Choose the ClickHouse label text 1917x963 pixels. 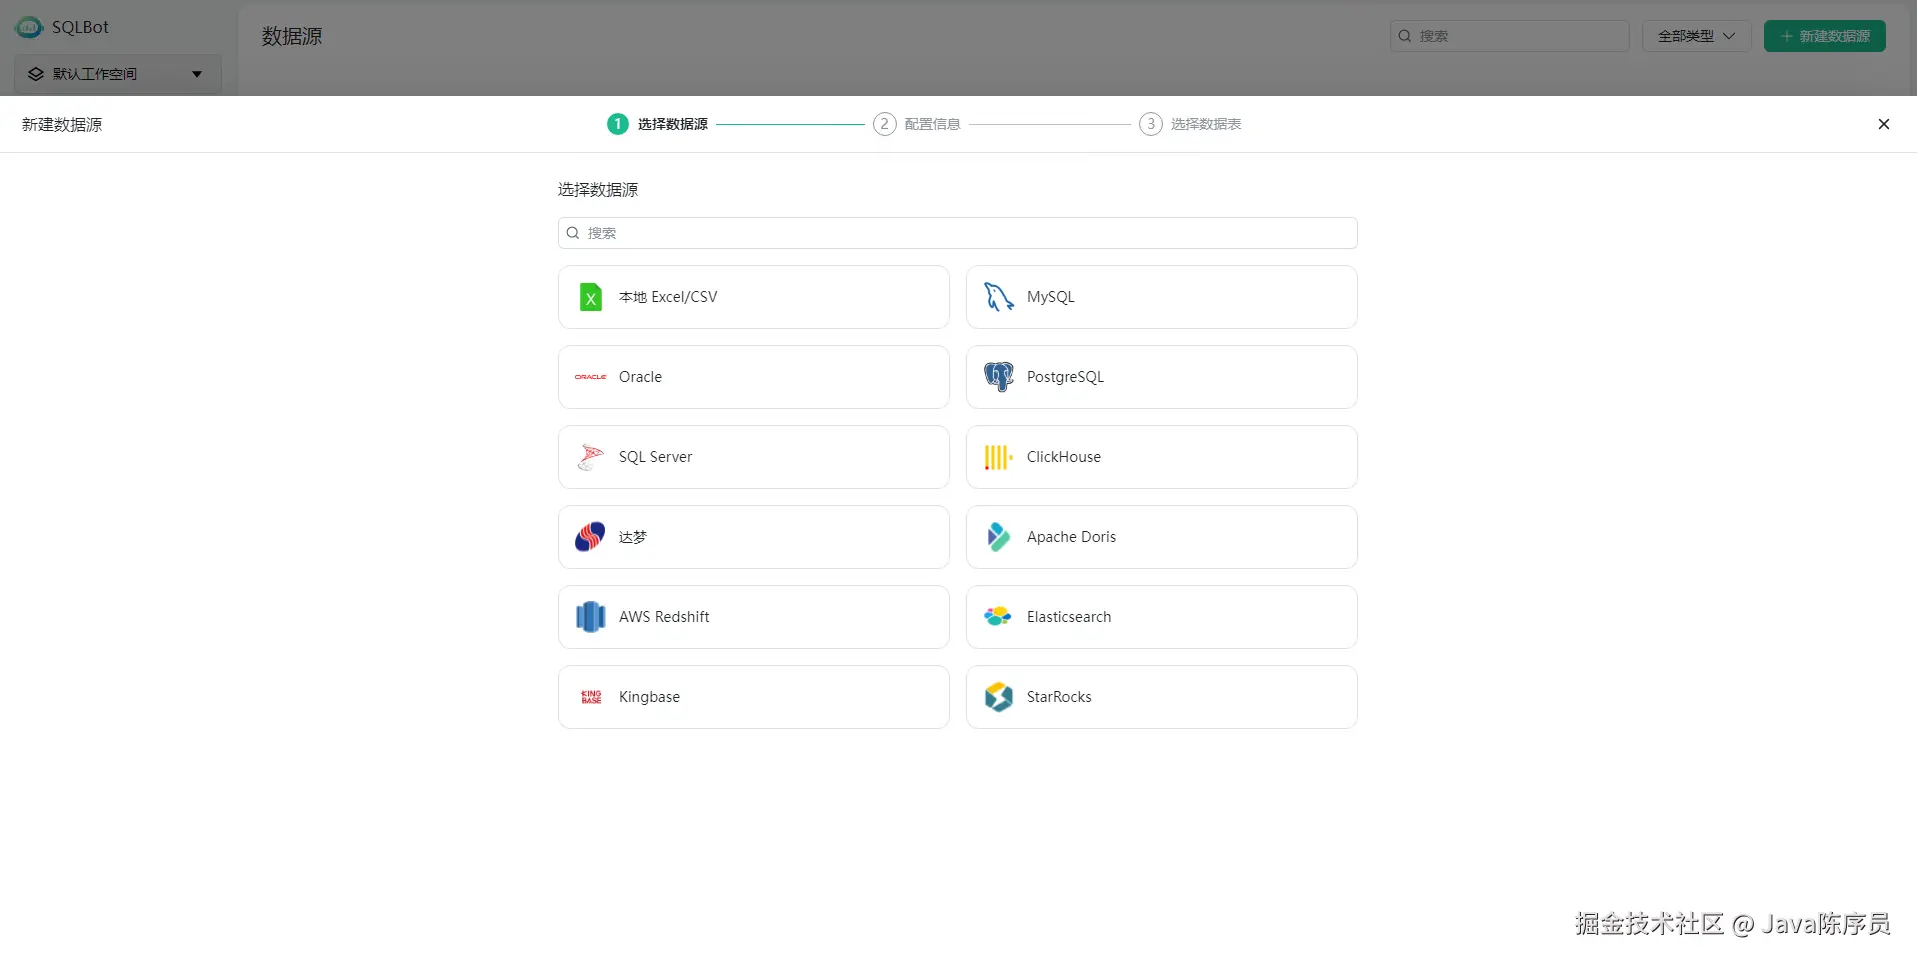pos(1064,457)
